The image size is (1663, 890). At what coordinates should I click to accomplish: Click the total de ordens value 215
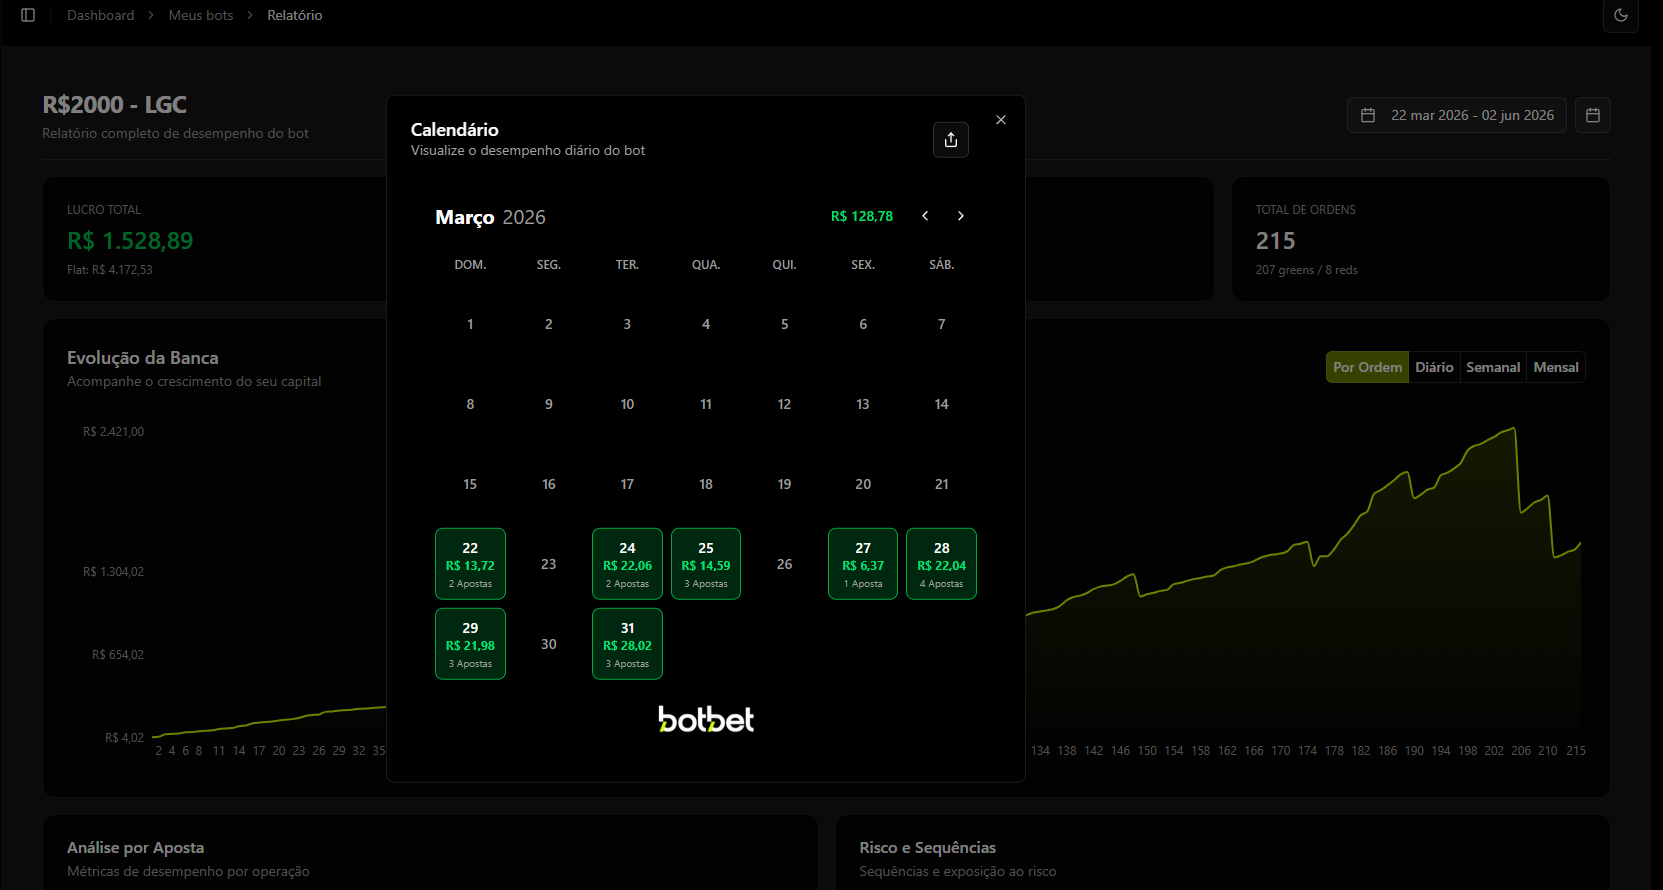coord(1275,241)
